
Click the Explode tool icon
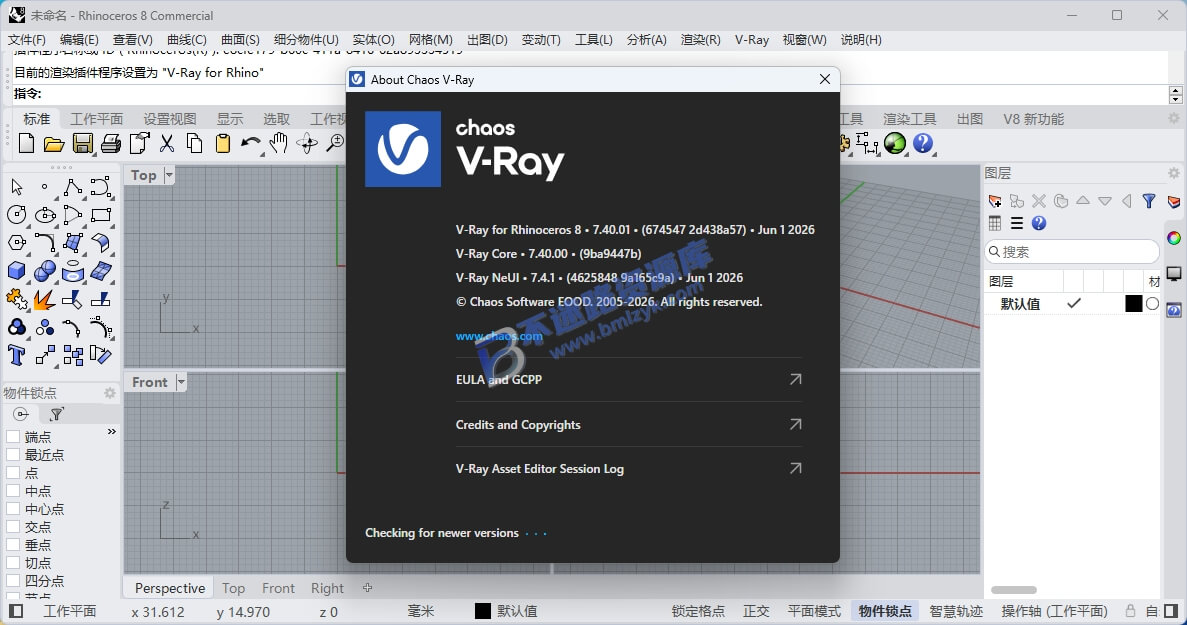click(45, 300)
